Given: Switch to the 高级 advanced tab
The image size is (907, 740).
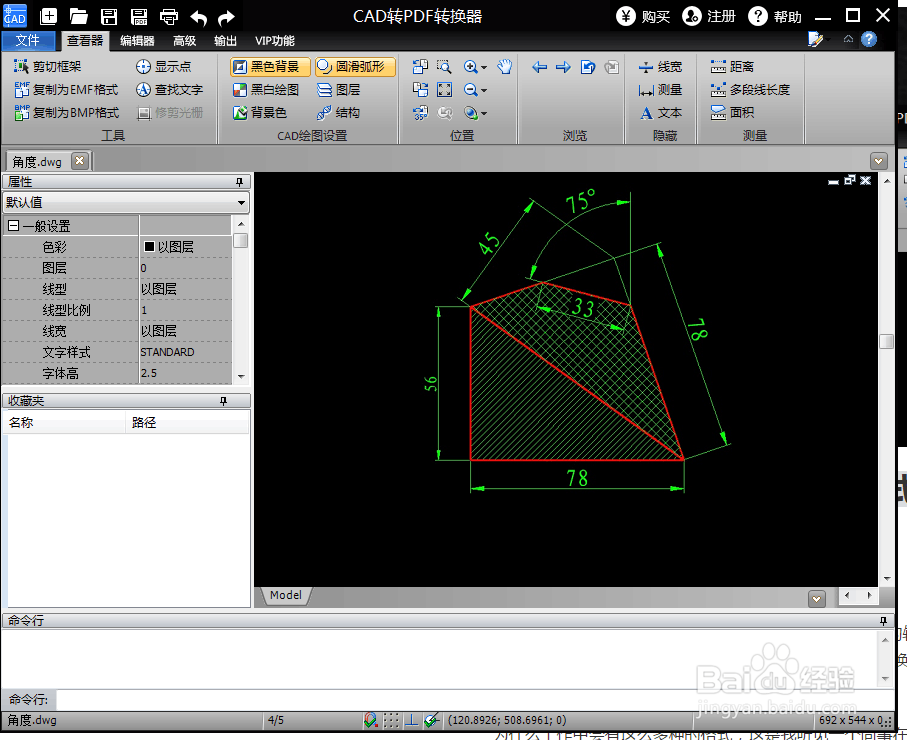Looking at the screenshot, I should [x=185, y=41].
